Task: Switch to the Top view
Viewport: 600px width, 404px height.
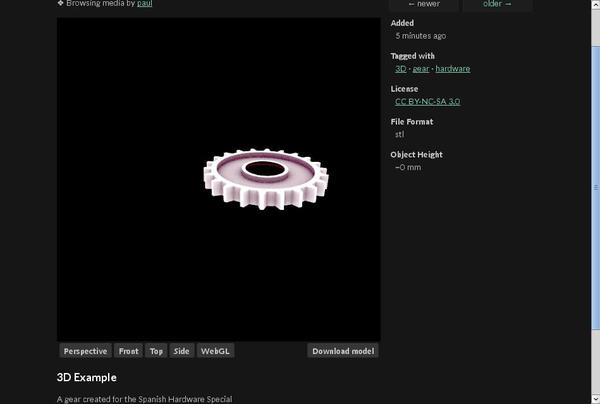Action: [x=156, y=351]
